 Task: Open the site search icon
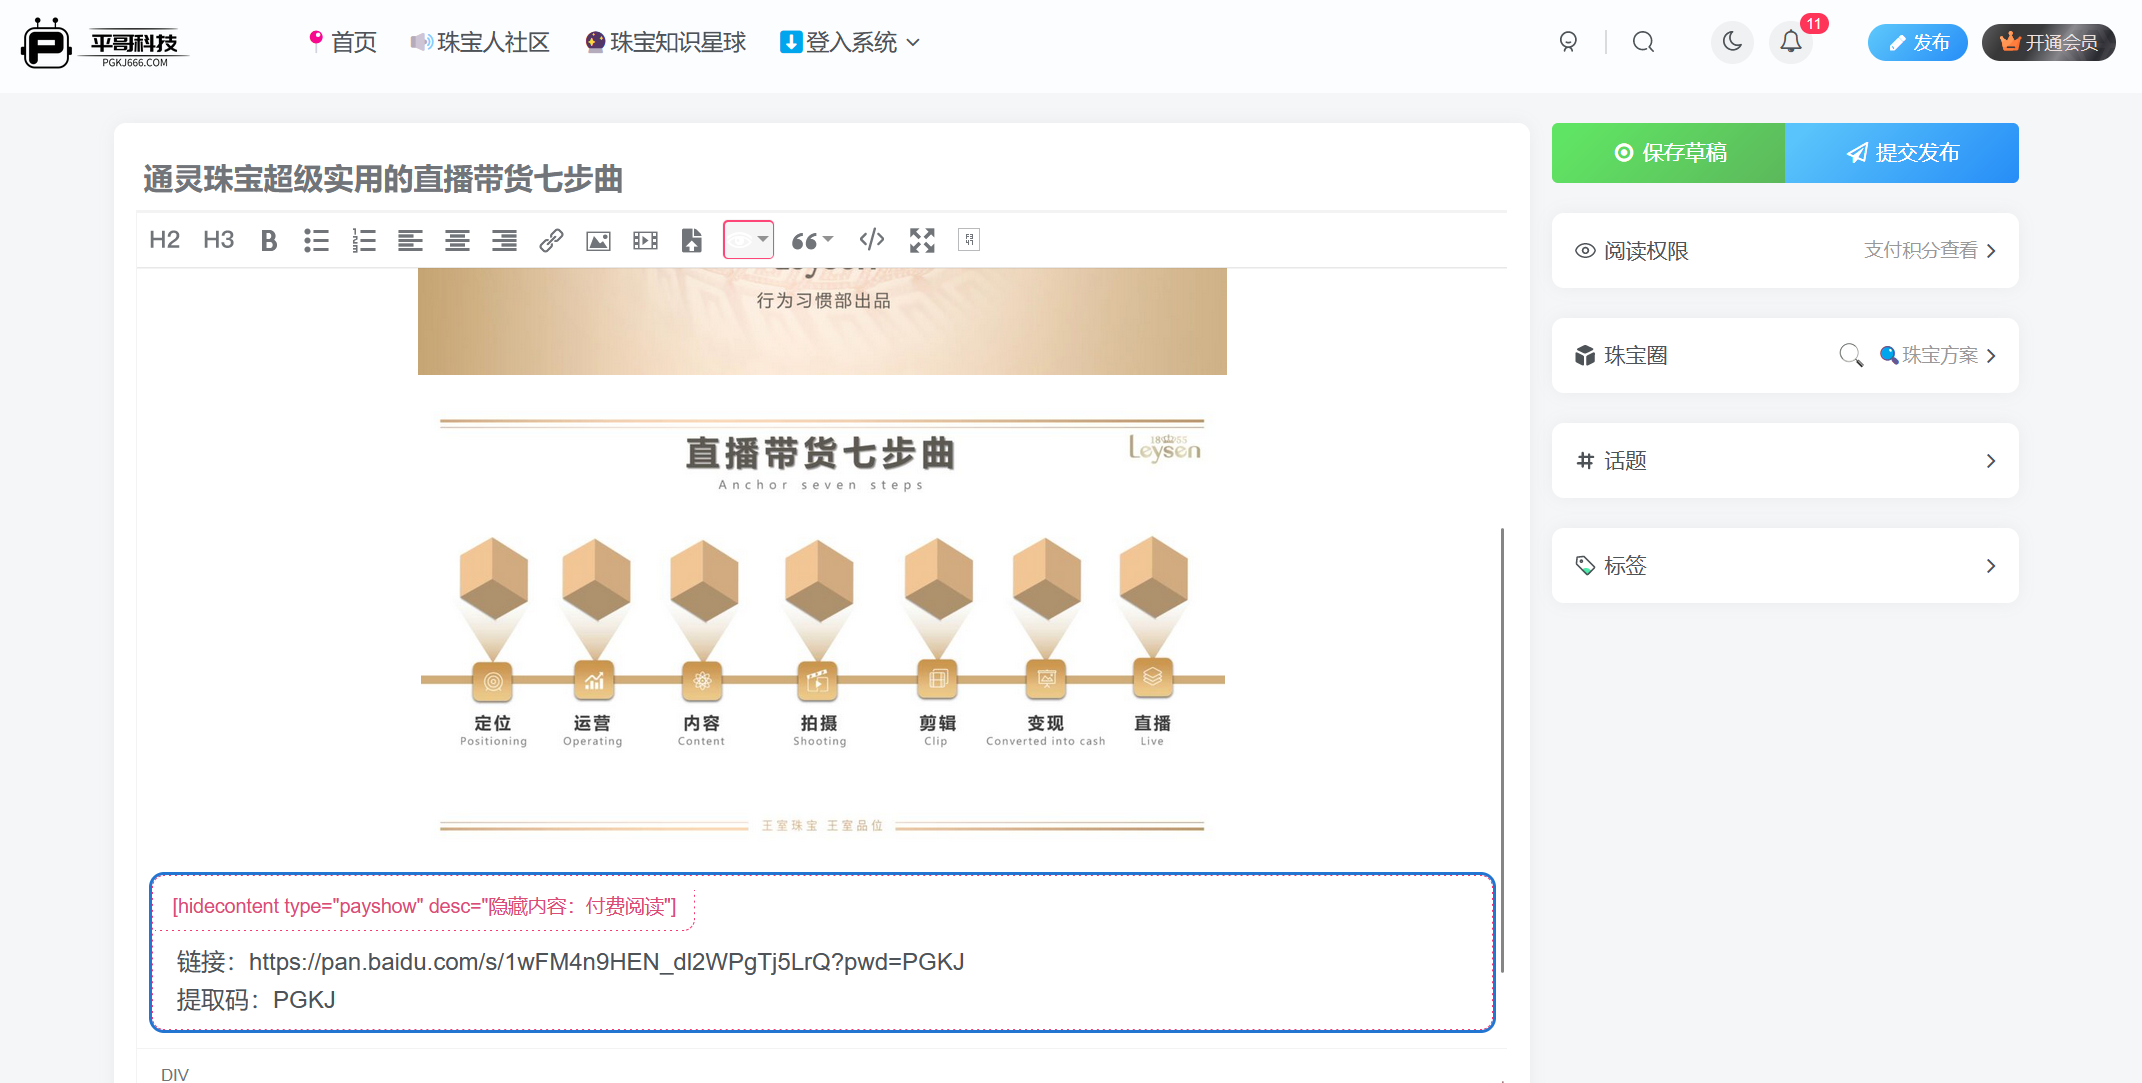click(x=1643, y=42)
